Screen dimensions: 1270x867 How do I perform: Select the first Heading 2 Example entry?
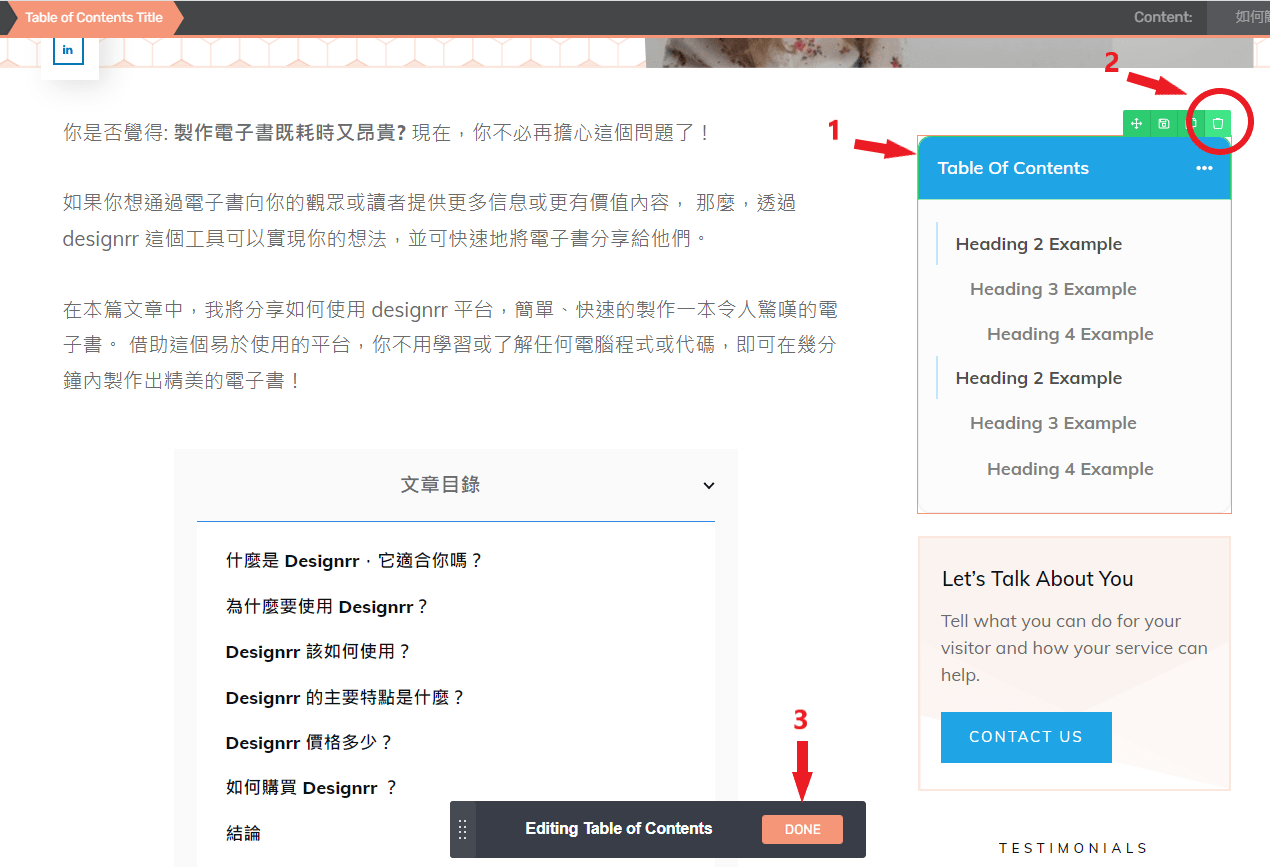1039,244
